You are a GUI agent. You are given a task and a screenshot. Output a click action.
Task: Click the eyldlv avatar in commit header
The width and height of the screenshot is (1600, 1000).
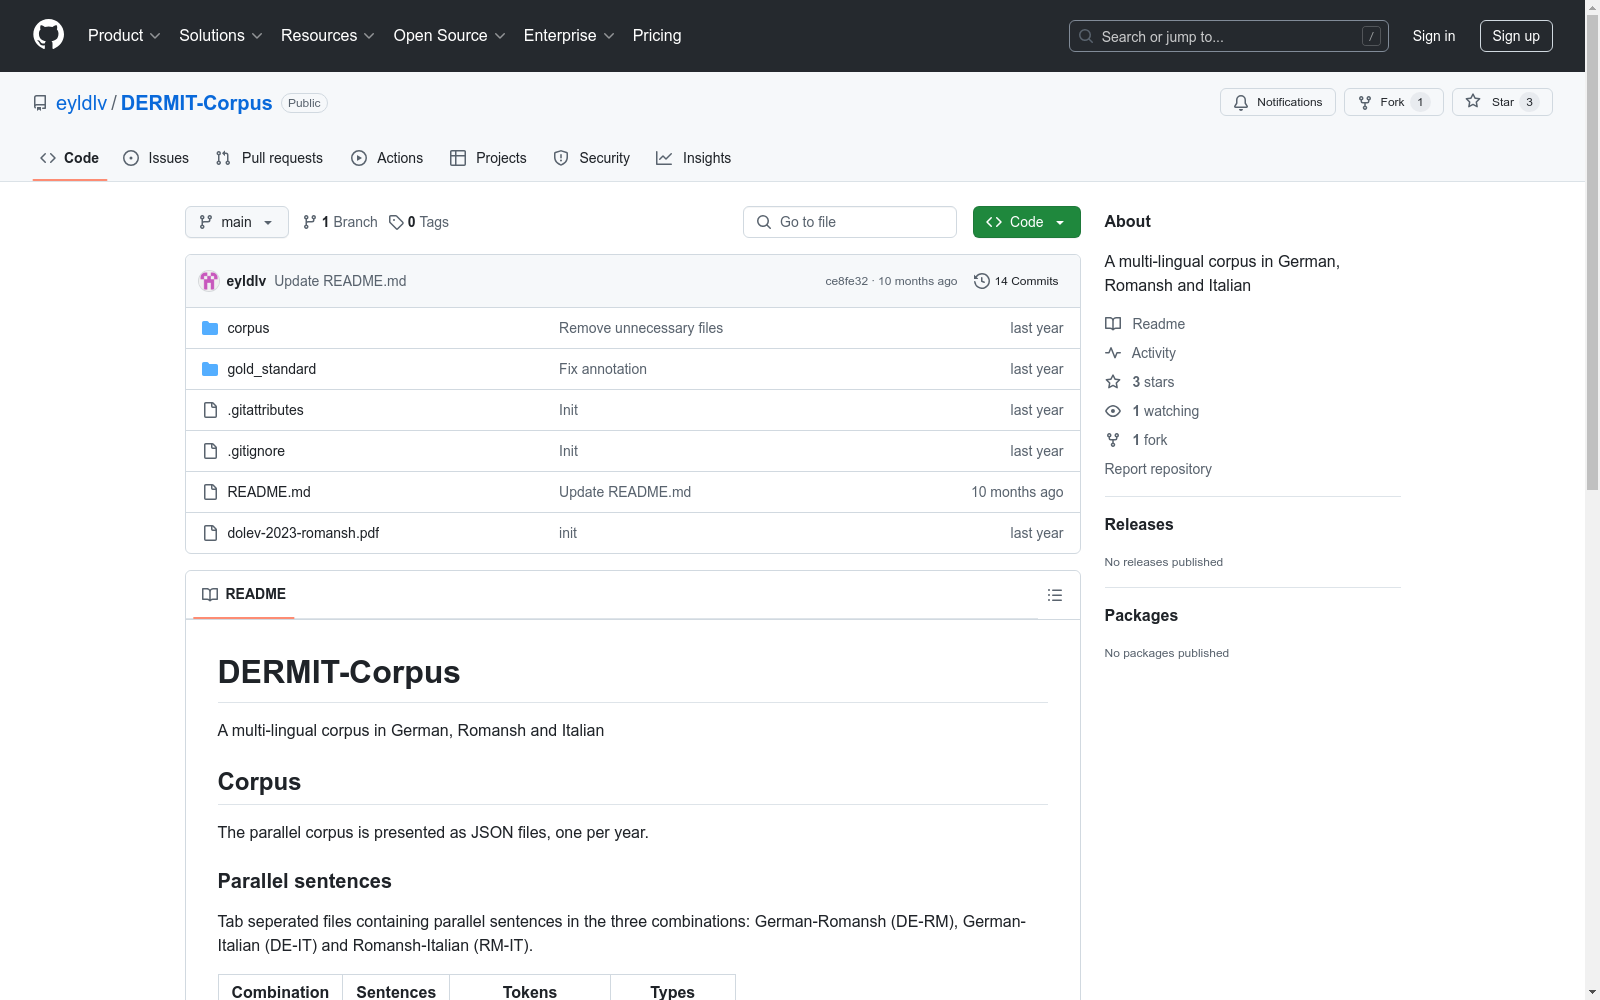209,281
